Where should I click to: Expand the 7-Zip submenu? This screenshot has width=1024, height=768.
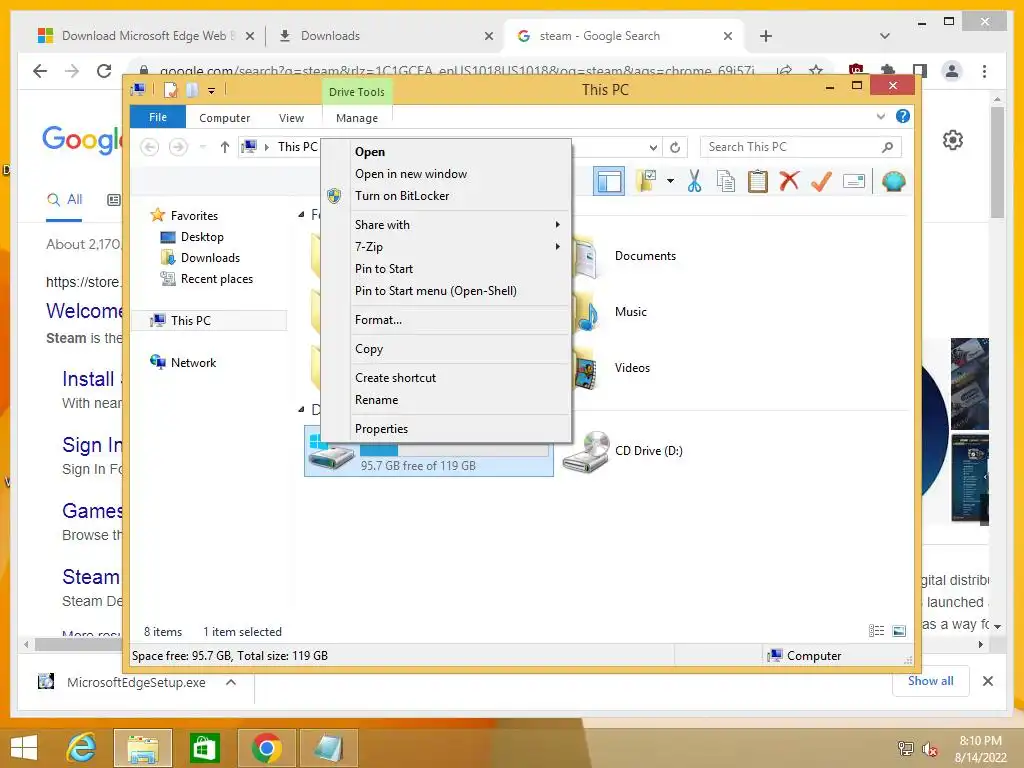pos(446,247)
